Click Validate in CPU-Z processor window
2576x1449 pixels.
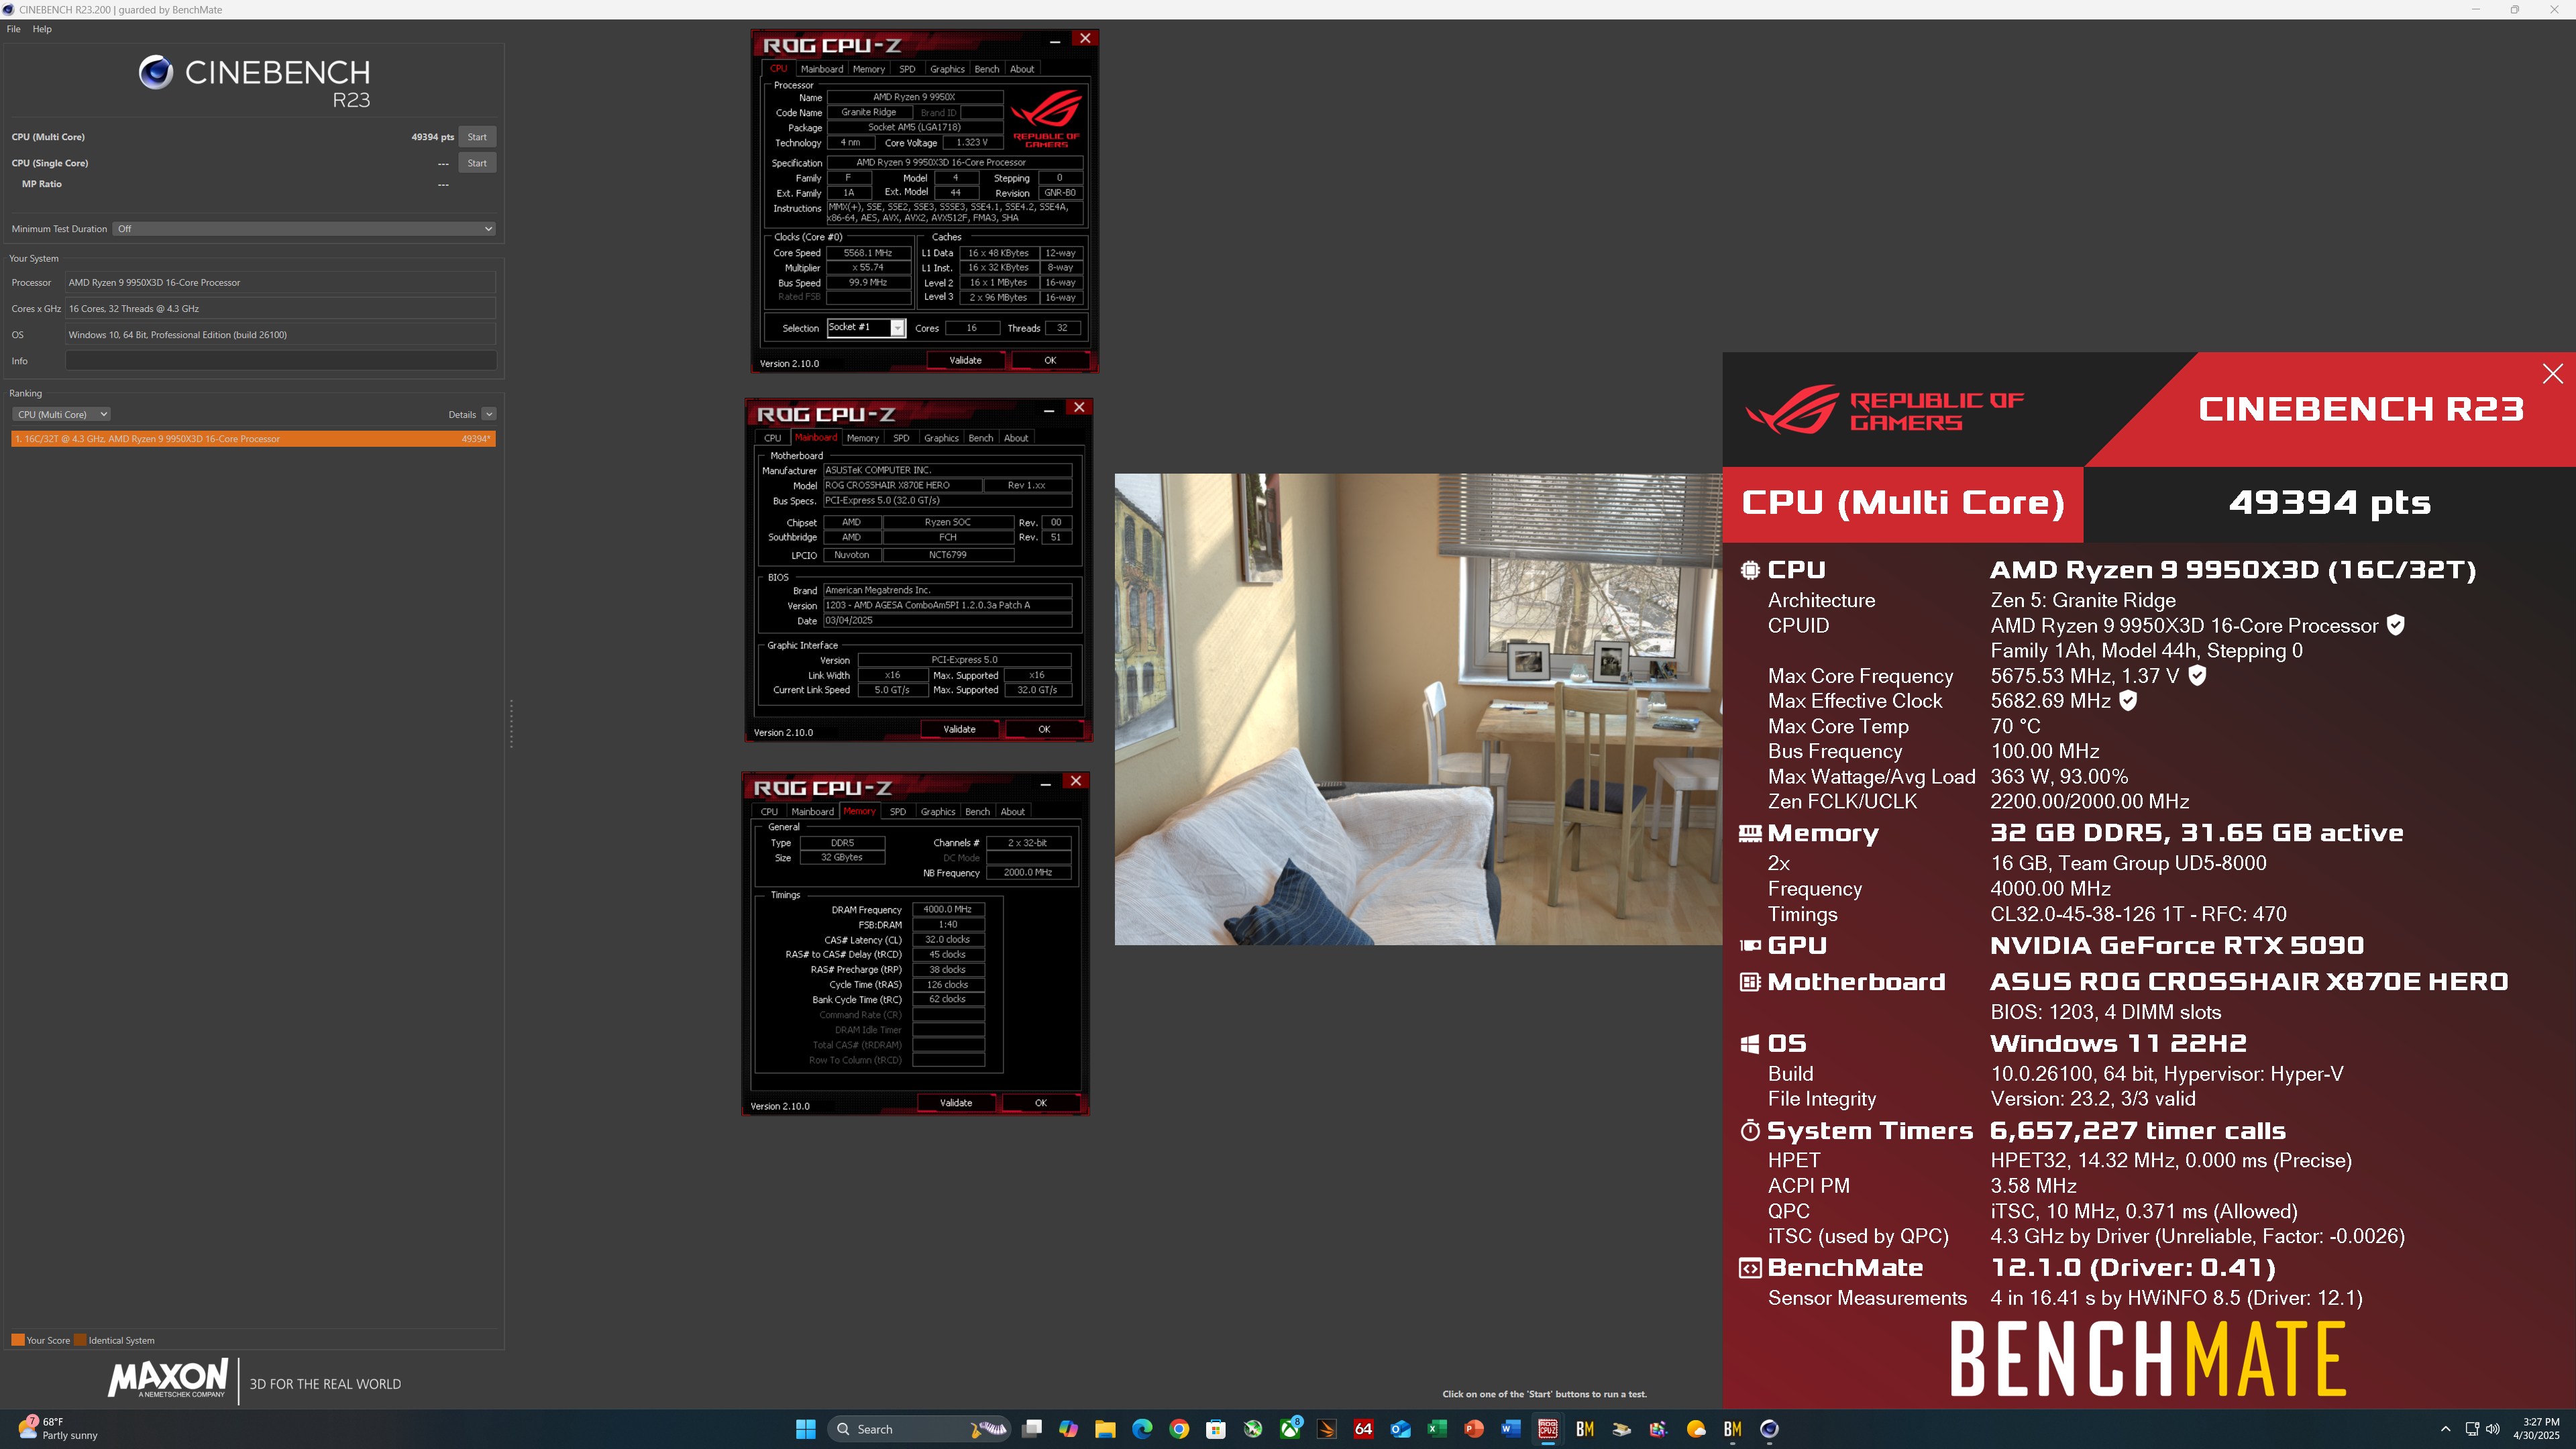(x=965, y=360)
